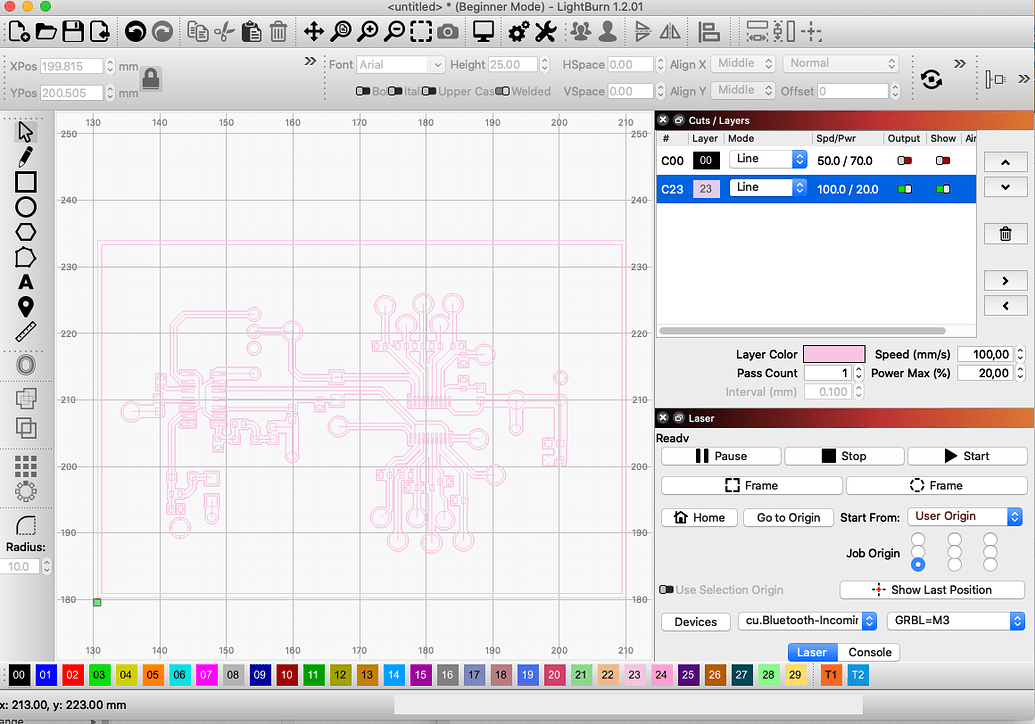The width and height of the screenshot is (1035, 724).
Task: Click the Home button in the Laser panel
Action: [699, 517]
